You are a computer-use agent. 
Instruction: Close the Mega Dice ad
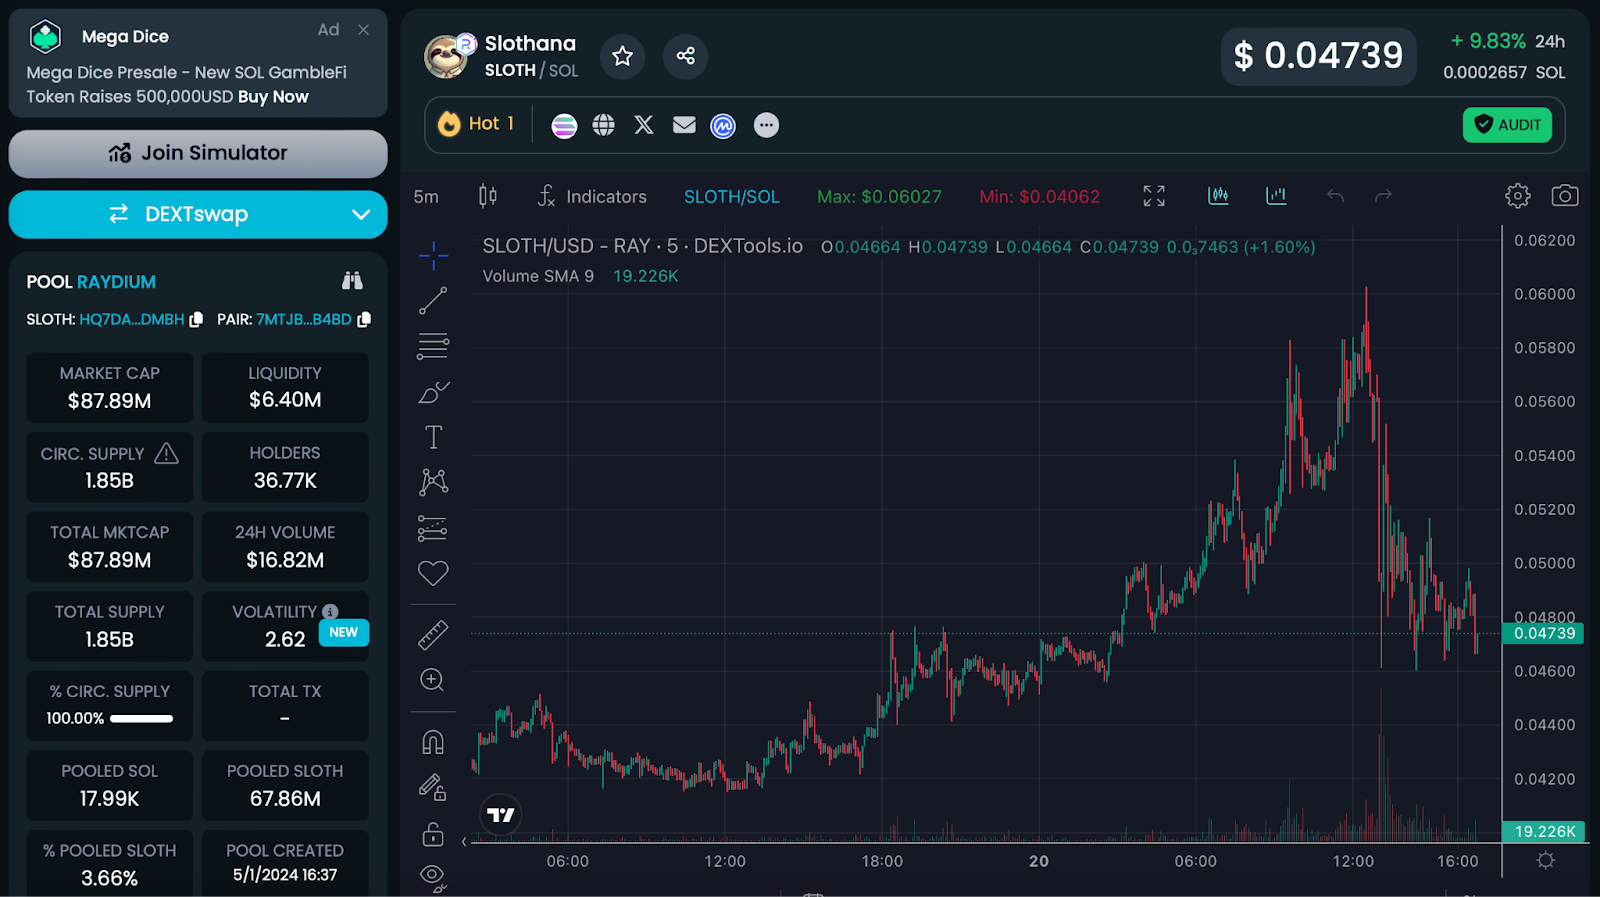click(x=364, y=30)
